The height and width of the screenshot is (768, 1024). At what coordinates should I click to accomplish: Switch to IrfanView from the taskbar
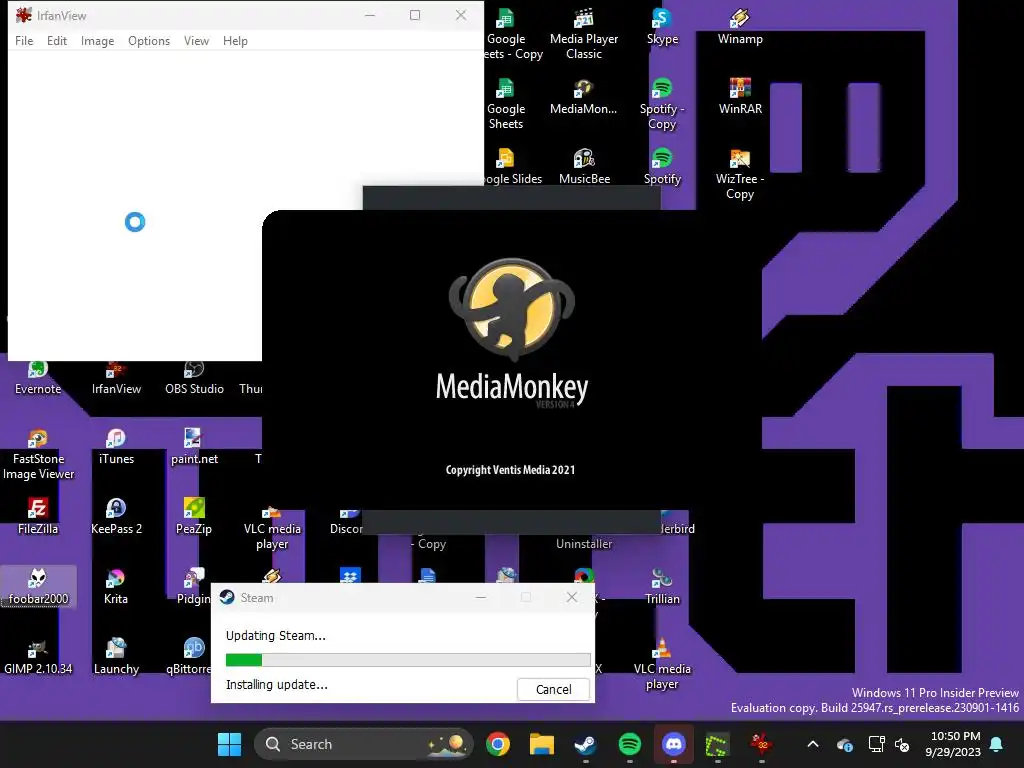(761, 744)
